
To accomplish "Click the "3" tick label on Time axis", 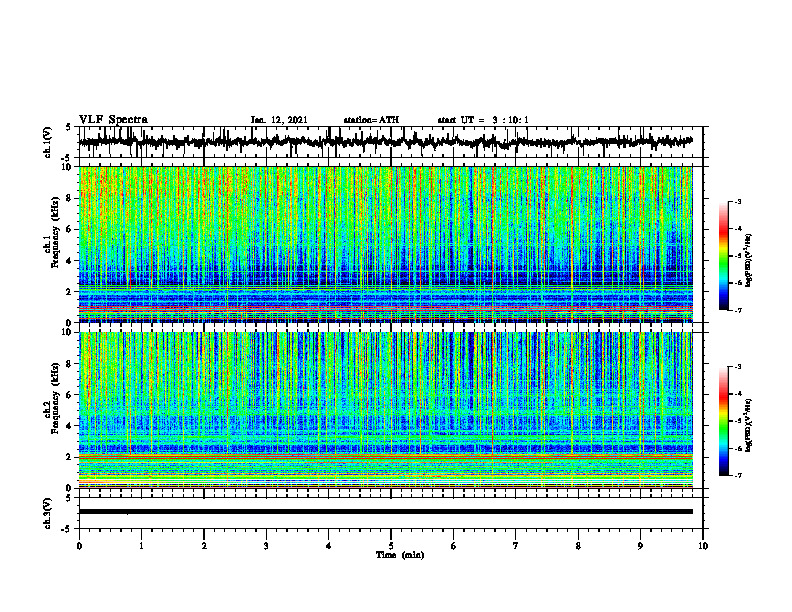I will point(266,546).
